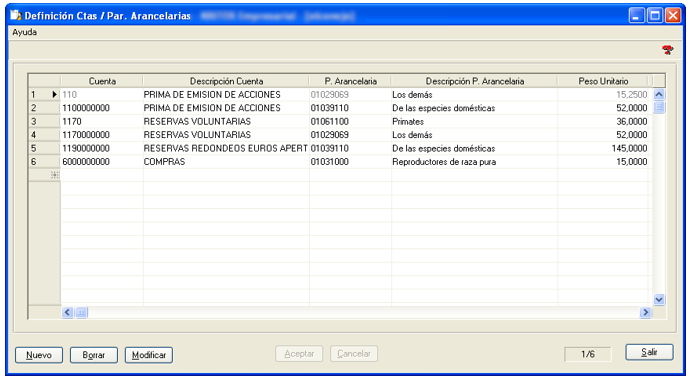Viewport: 694px width, 381px height.
Task: Click the Nuevo button
Action: click(x=39, y=355)
